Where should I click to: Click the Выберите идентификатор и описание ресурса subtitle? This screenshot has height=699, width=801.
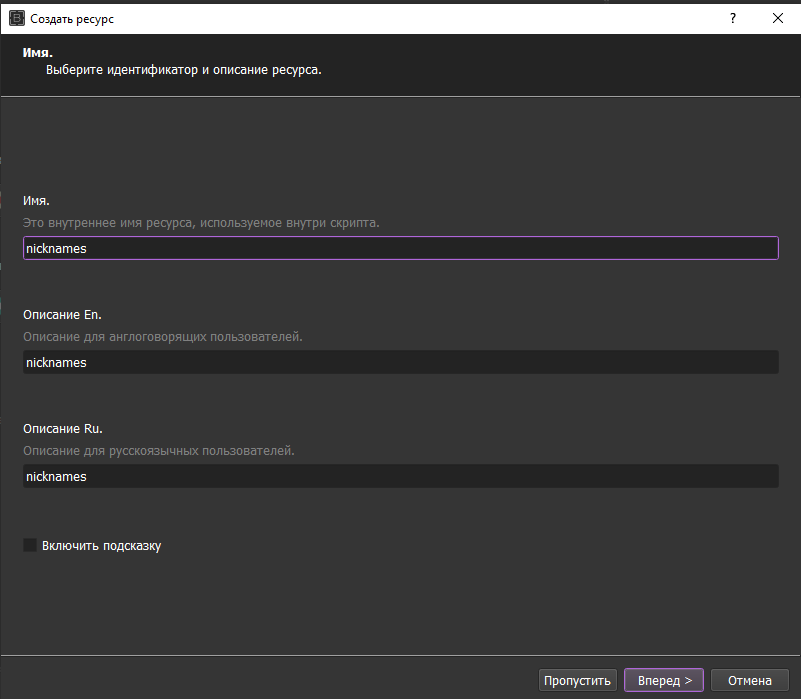click(x=184, y=71)
